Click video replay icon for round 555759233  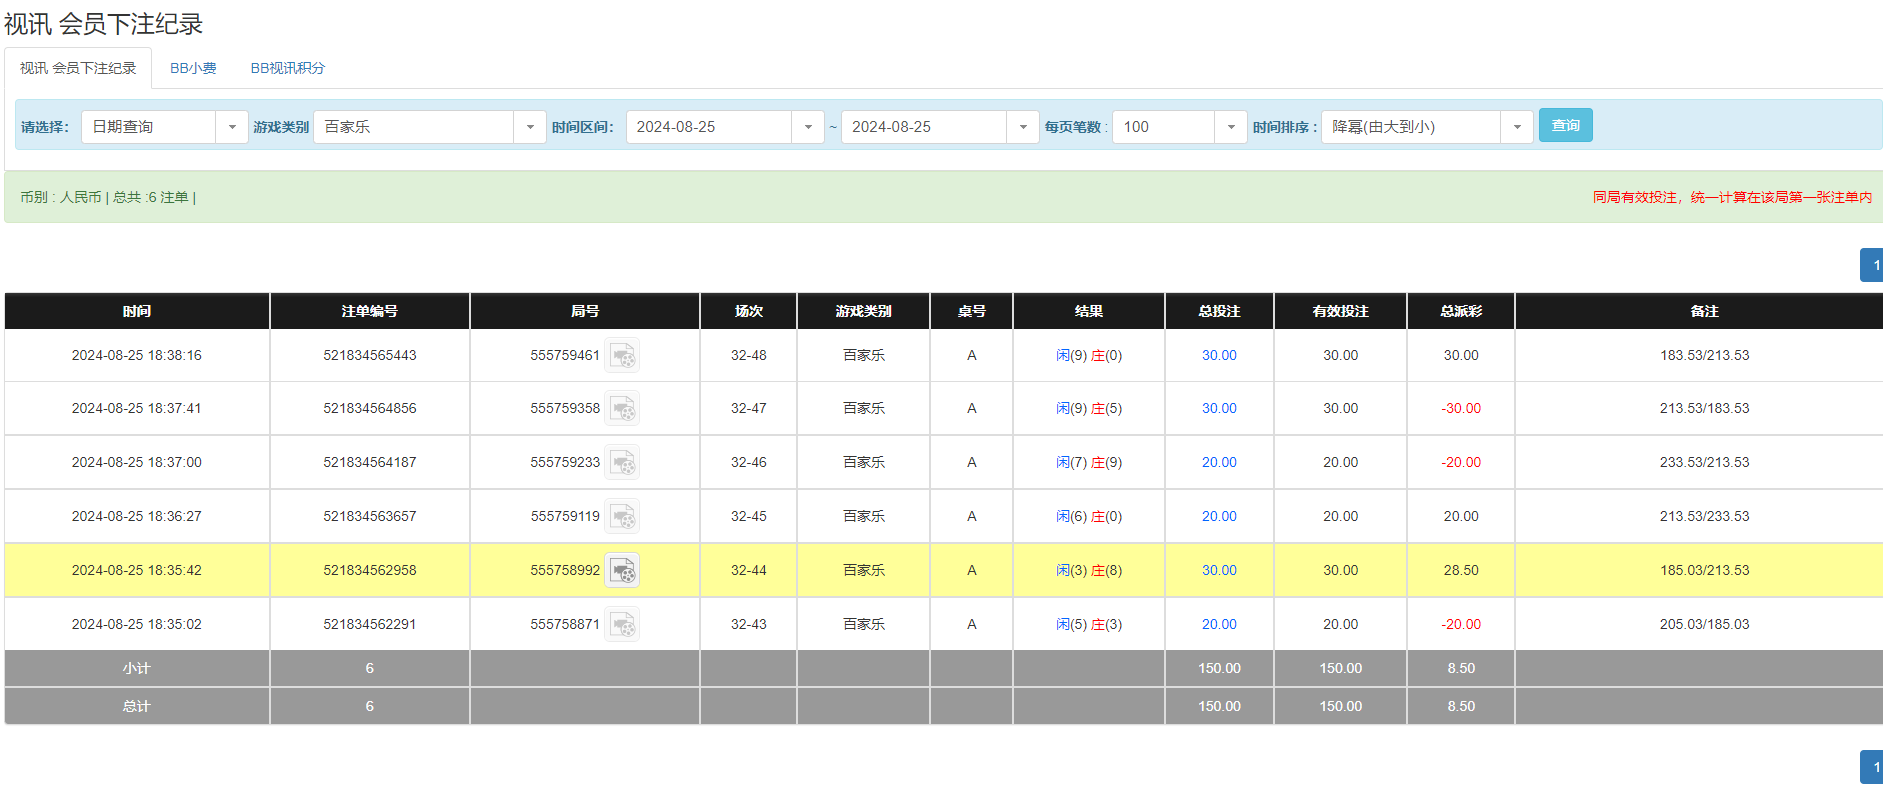622,463
